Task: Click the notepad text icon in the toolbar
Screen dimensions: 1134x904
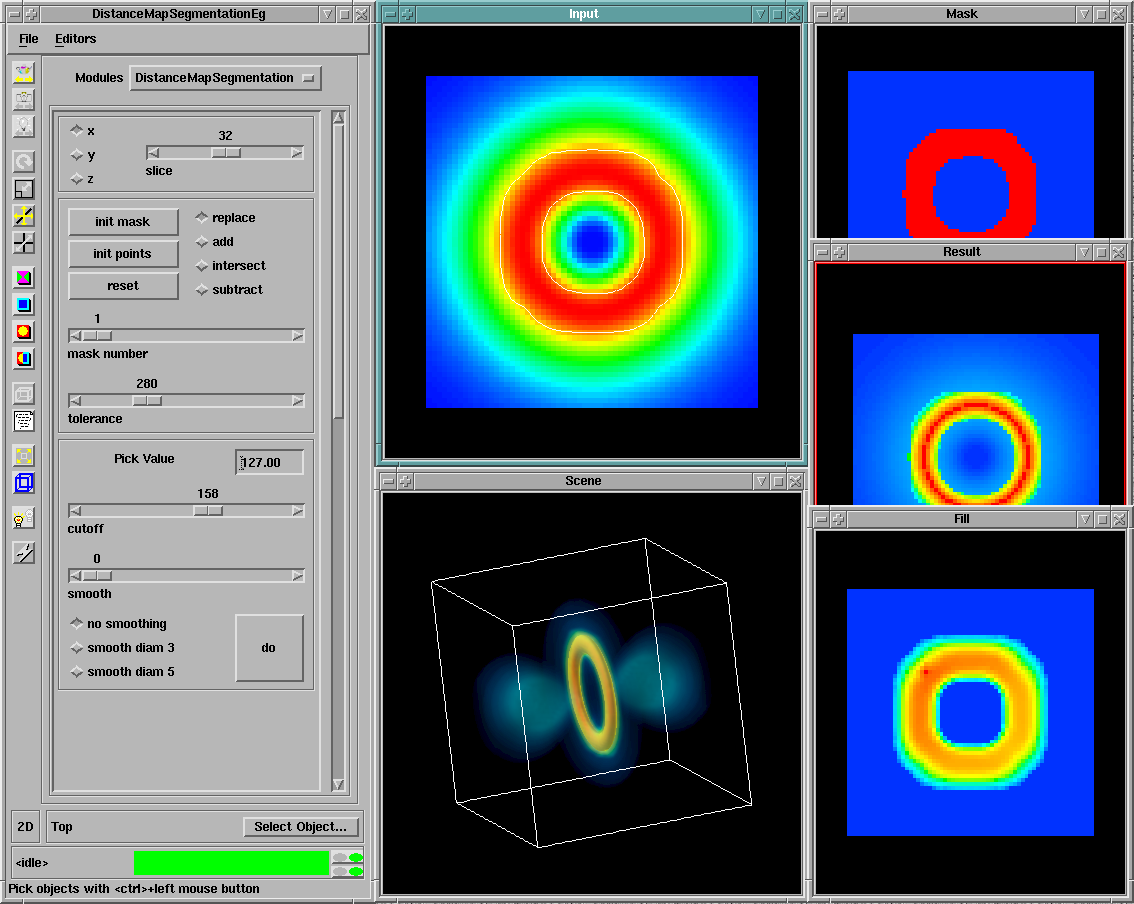Action: pyautogui.click(x=24, y=421)
